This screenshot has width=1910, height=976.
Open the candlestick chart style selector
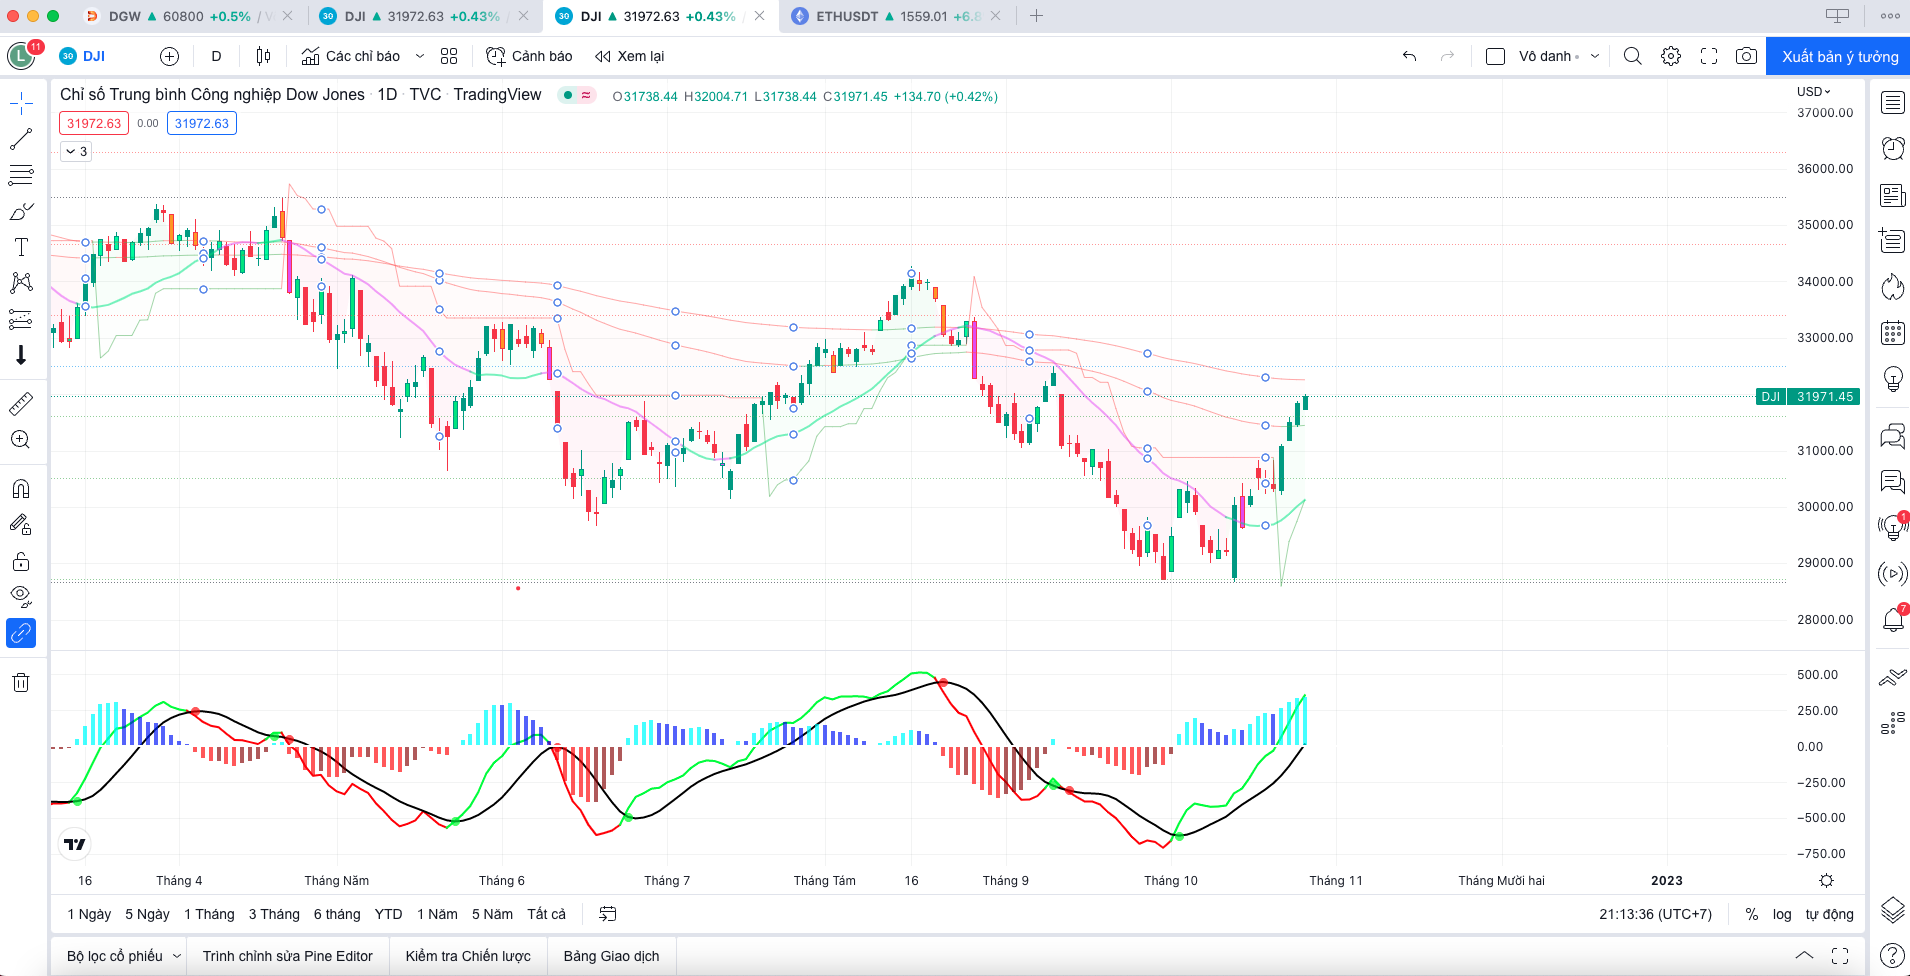[x=263, y=56]
